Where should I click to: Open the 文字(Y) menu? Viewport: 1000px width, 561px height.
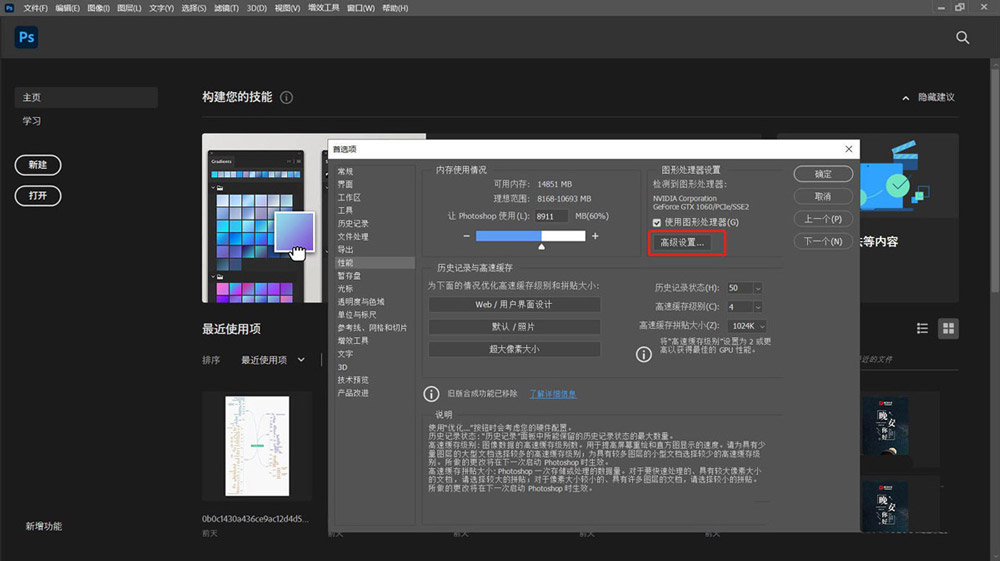pos(161,8)
